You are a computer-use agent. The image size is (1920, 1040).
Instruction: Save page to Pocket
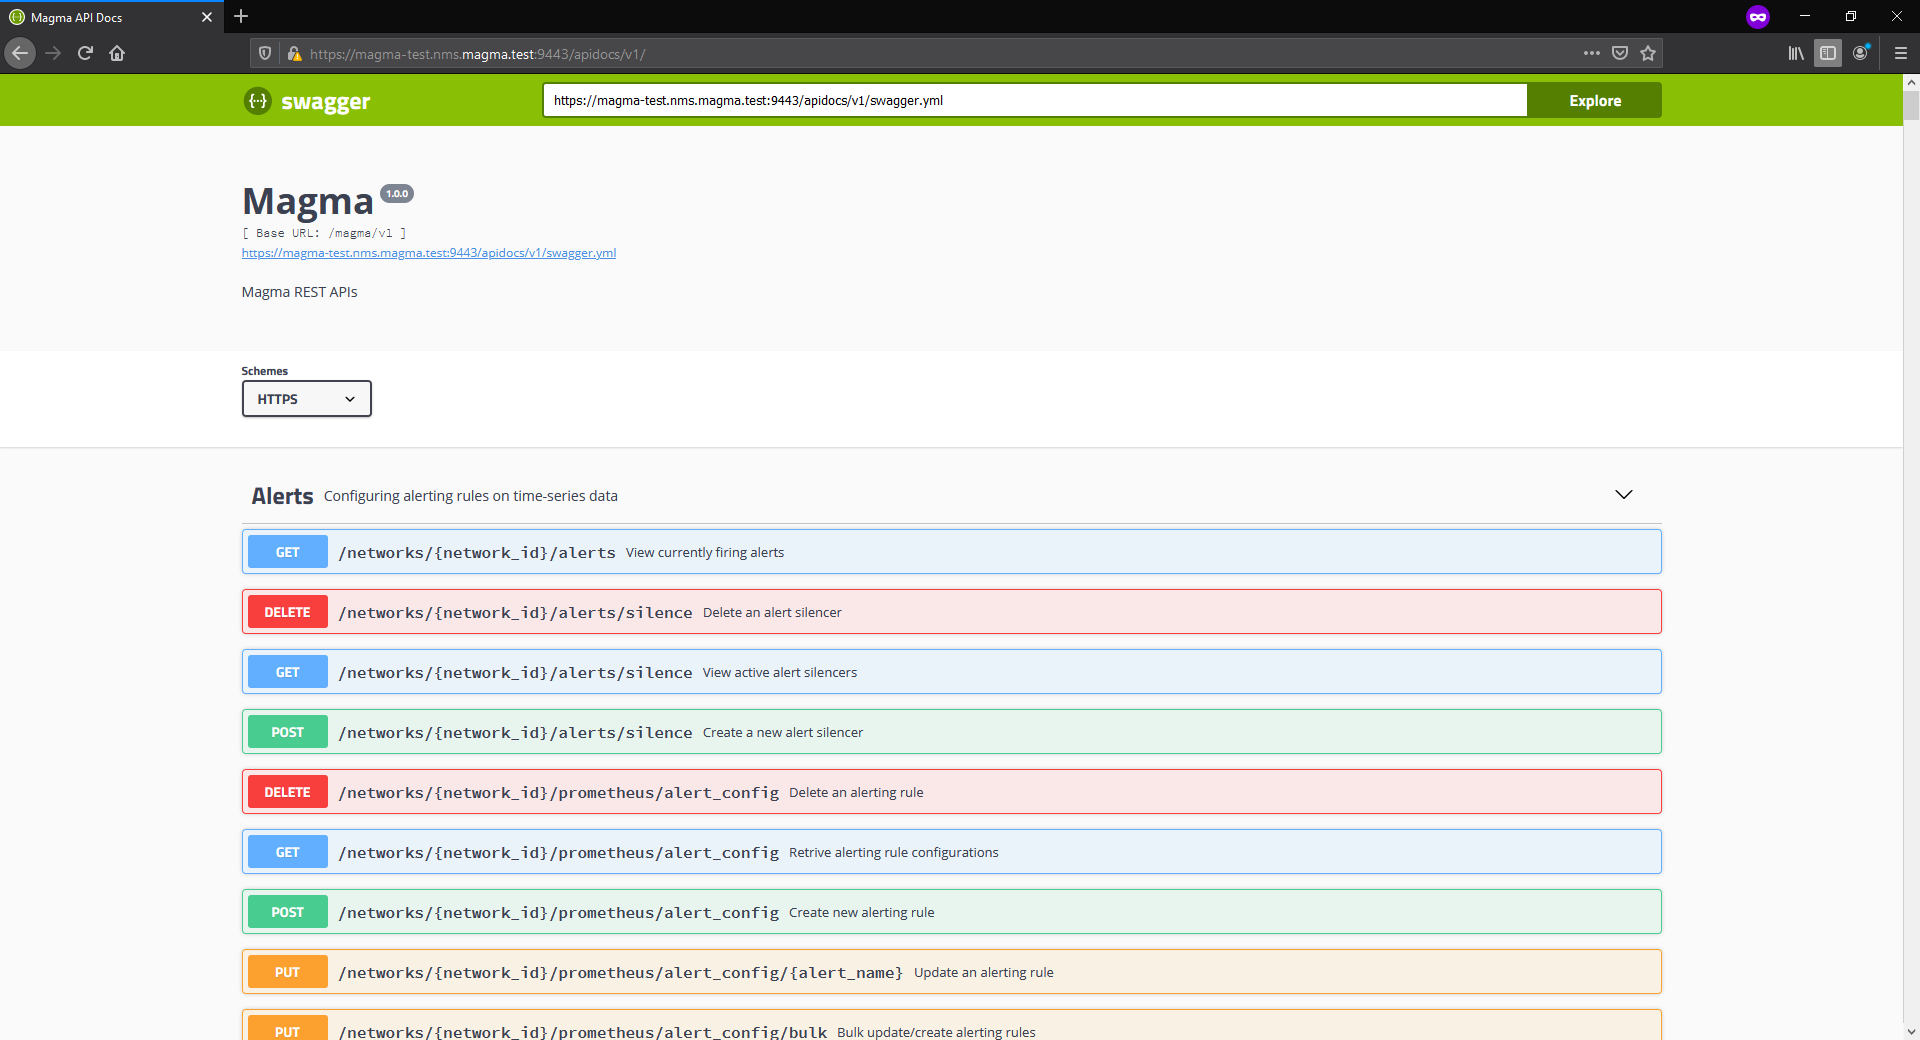[1620, 53]
